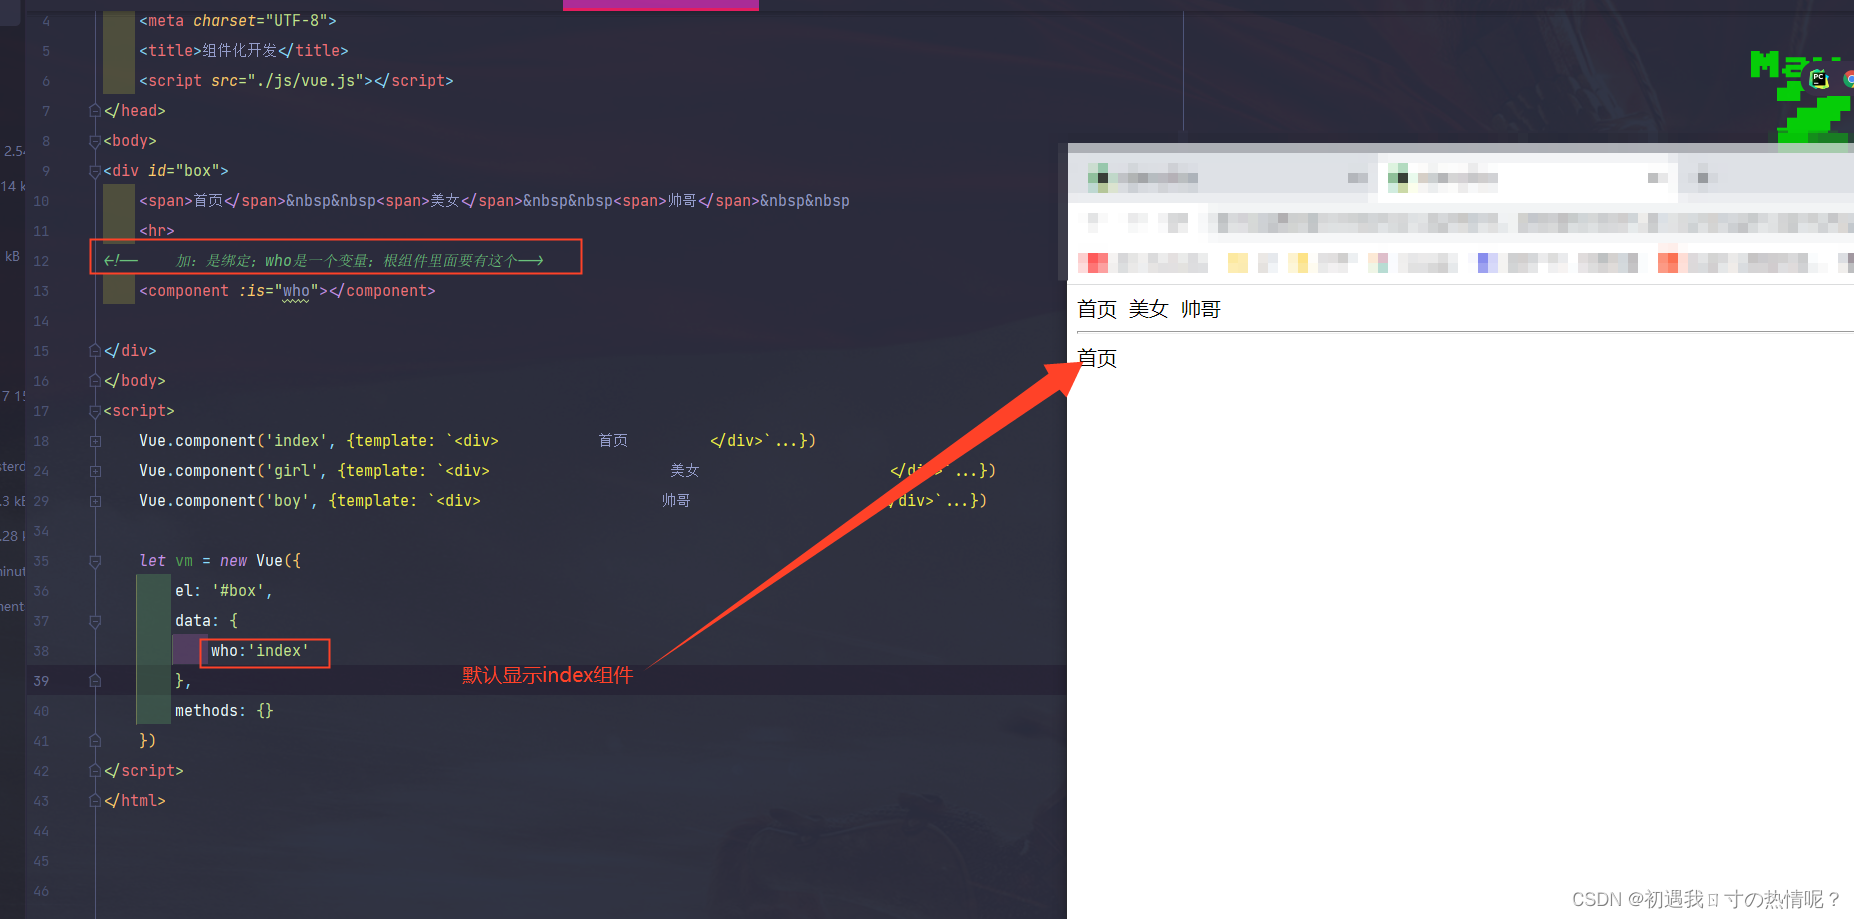This screenshot has width=1854, height=919.
Task: Collapse the <body> tag fold marker
Action: click(x=95, y=141)
